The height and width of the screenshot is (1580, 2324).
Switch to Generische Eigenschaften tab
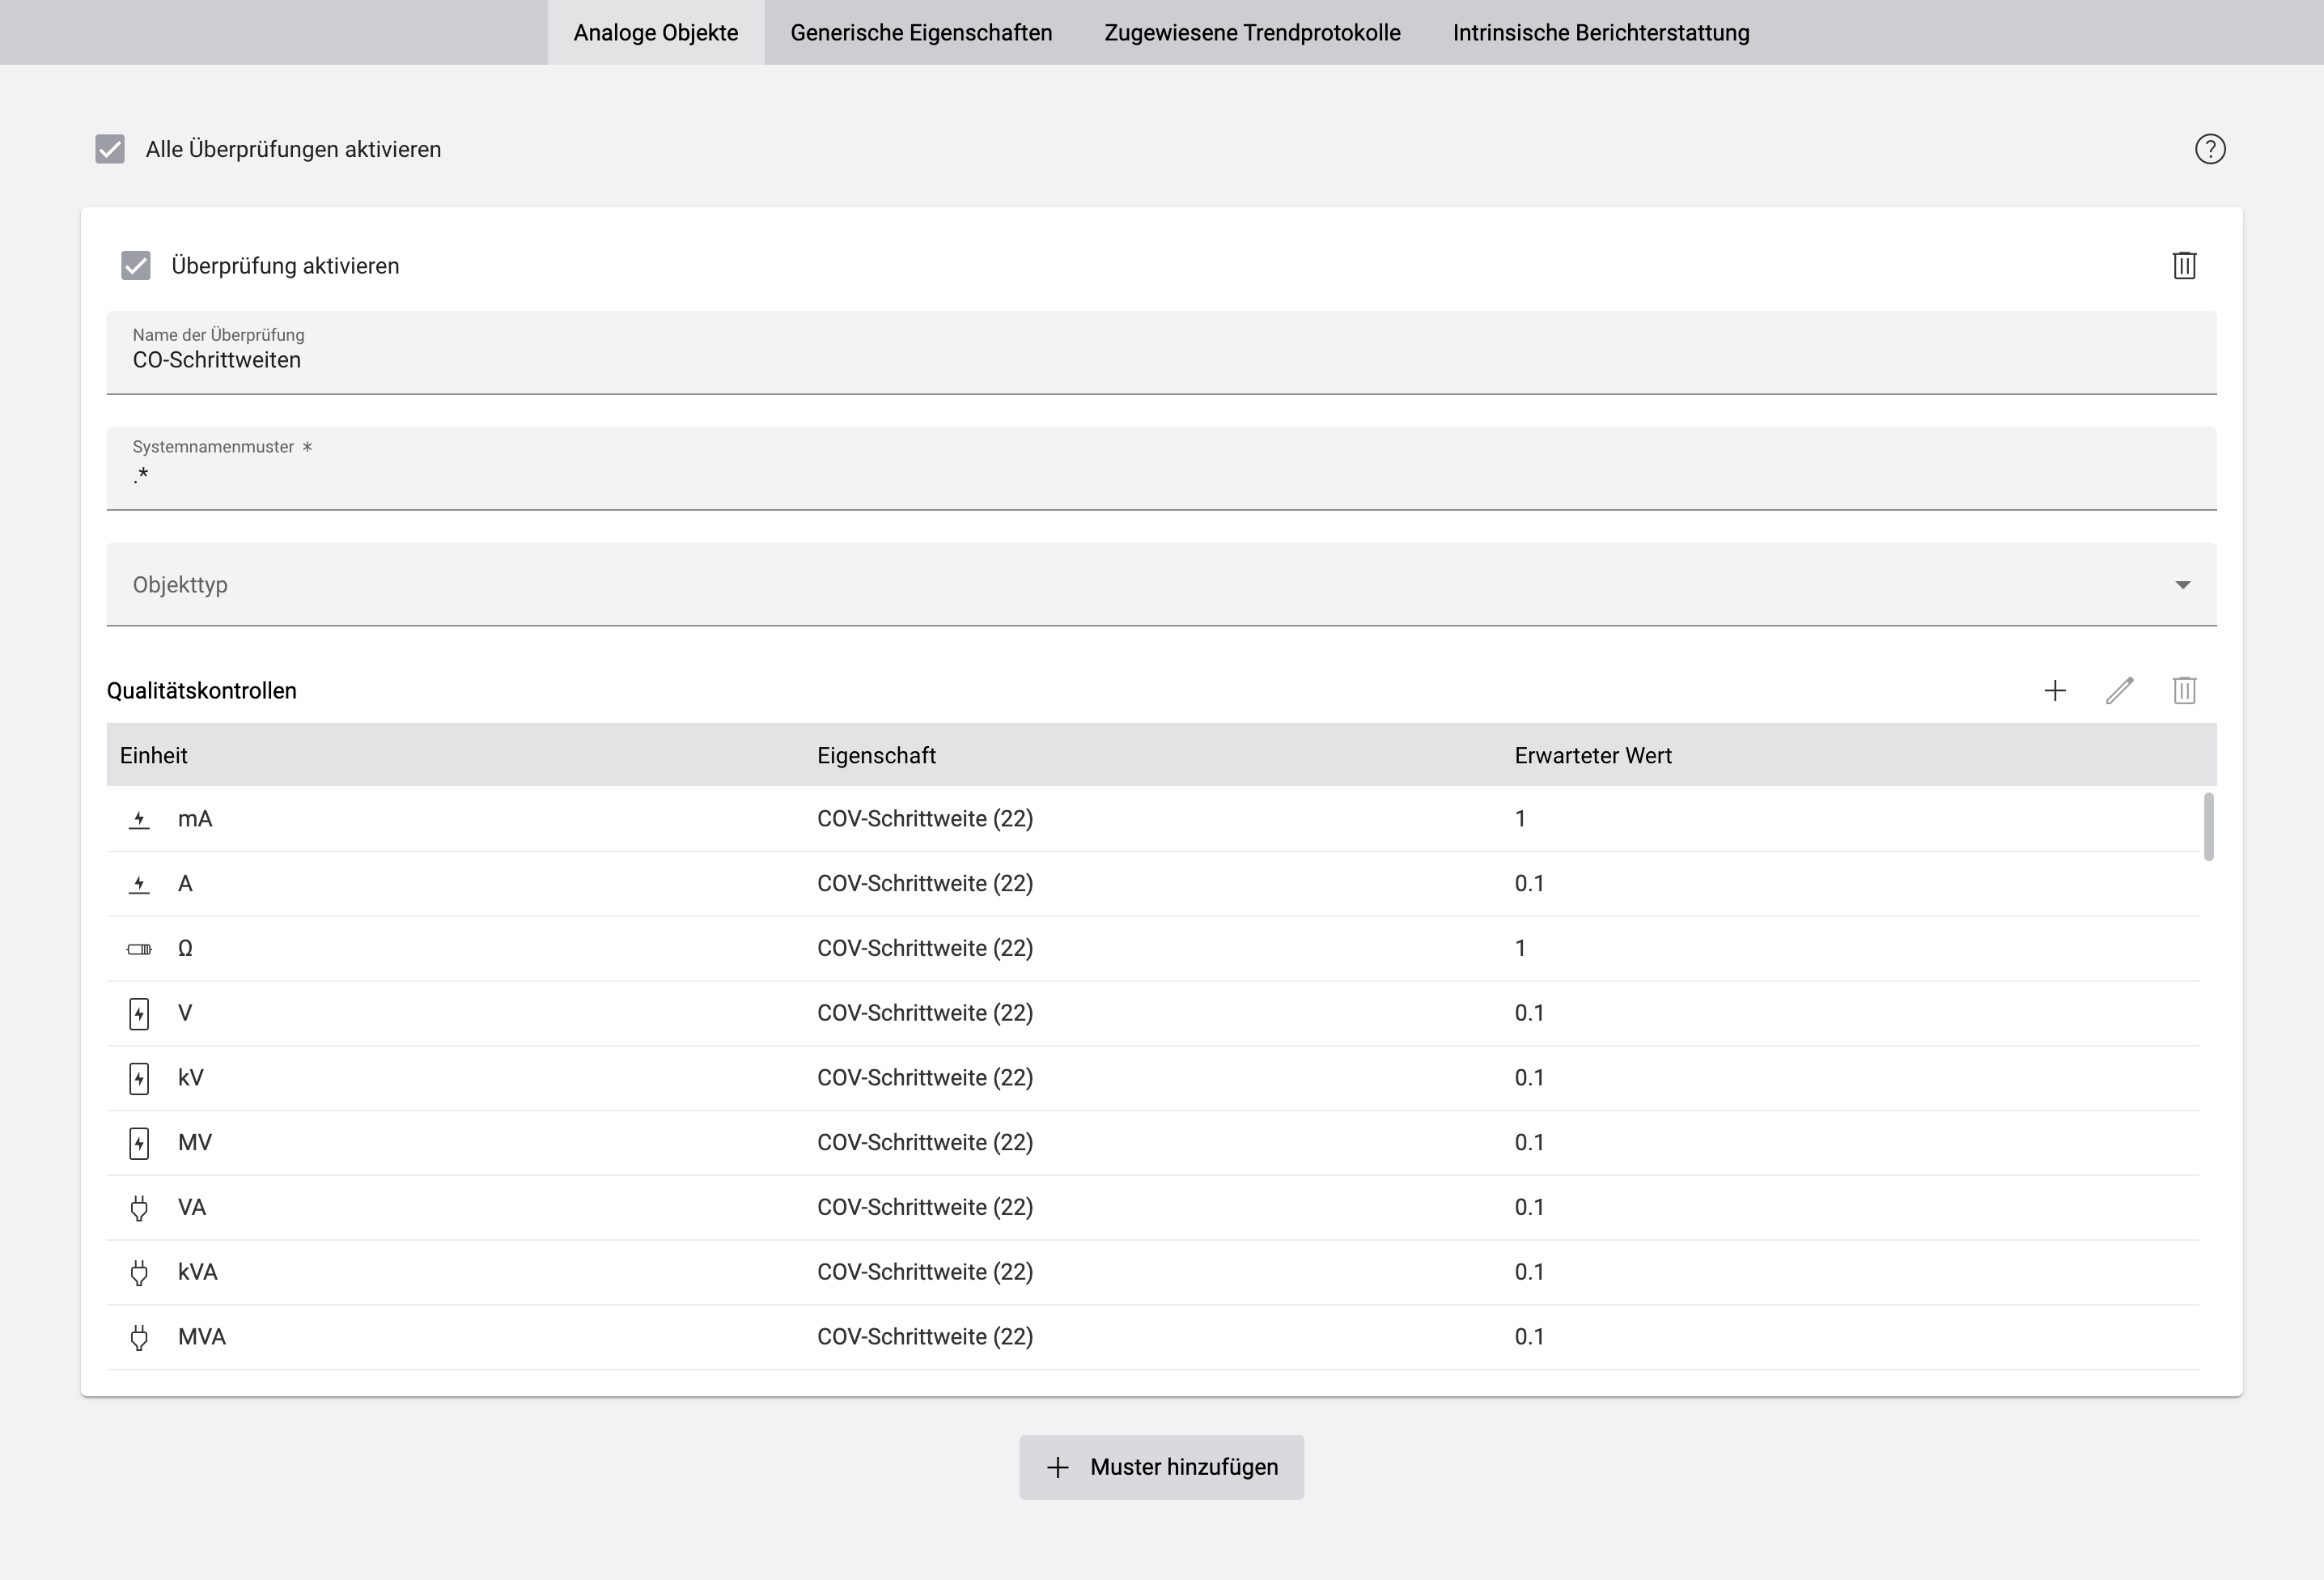coord(920,33)
